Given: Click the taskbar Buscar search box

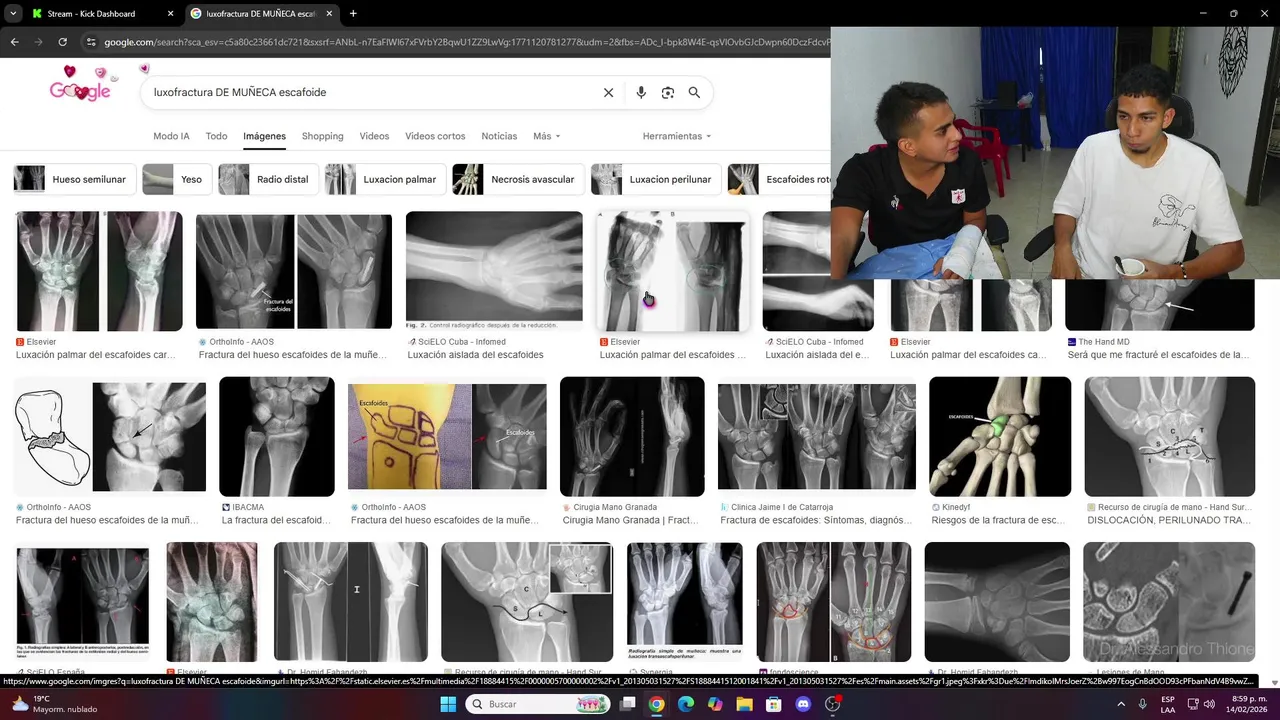Looking at the screenshot, I should pos(539,704).
